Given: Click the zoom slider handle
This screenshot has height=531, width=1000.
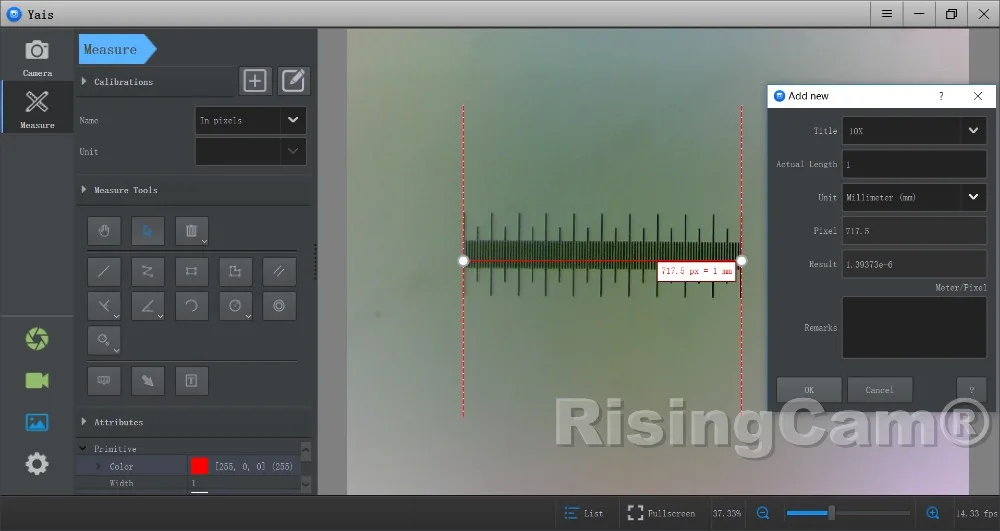Looking at the screenshot, I should click(x=831, y=513).
